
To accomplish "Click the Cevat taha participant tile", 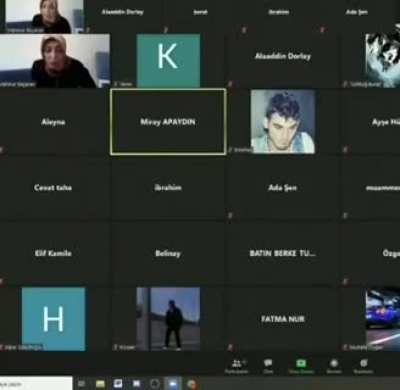I will pyautogui.click(x=53, y=188).
